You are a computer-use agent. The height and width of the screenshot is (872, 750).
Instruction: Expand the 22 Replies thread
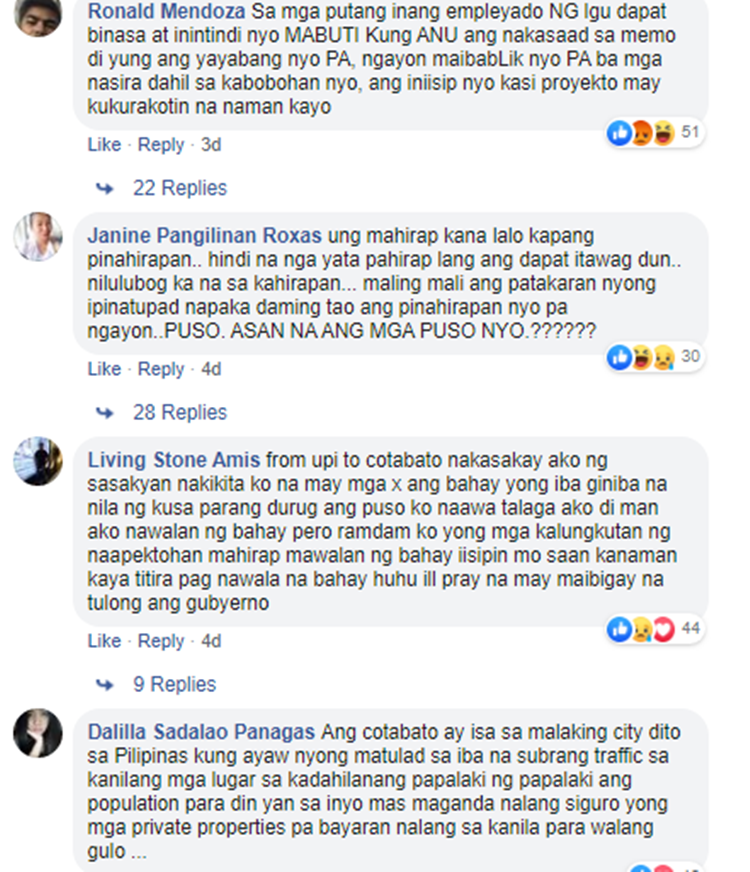[x=180, y=188]
